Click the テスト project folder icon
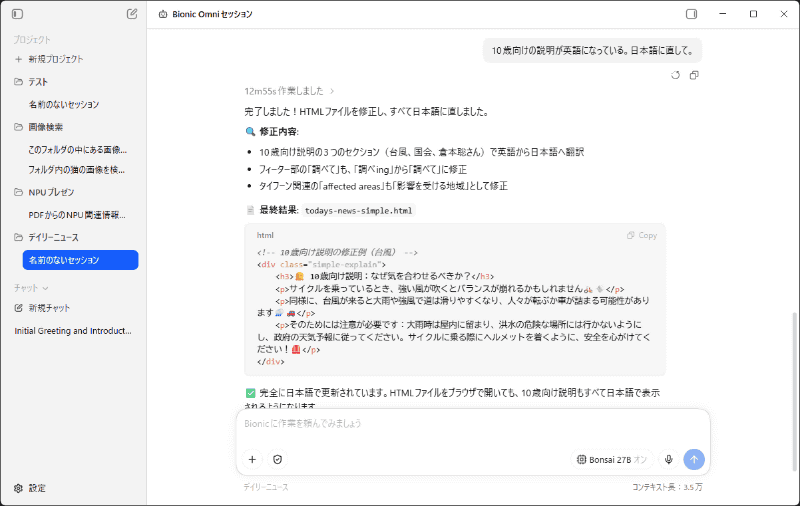This screenshot has width=800, height=506. point(18,82)
